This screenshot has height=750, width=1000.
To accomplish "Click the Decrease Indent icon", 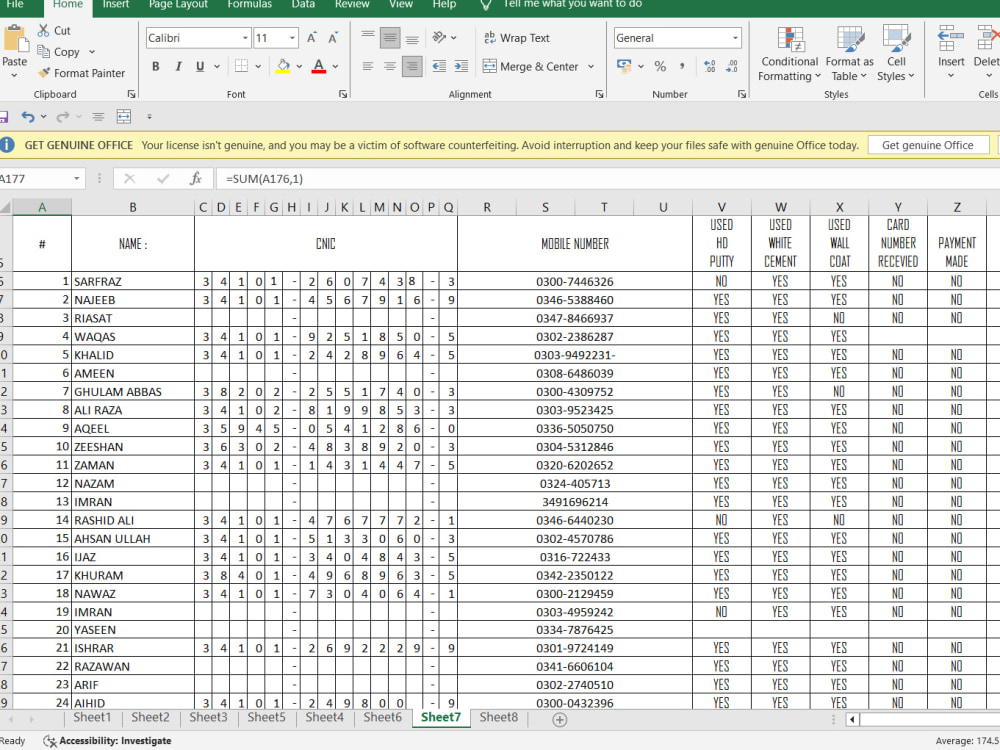I will pyautogui.click(x=439, y=66).
